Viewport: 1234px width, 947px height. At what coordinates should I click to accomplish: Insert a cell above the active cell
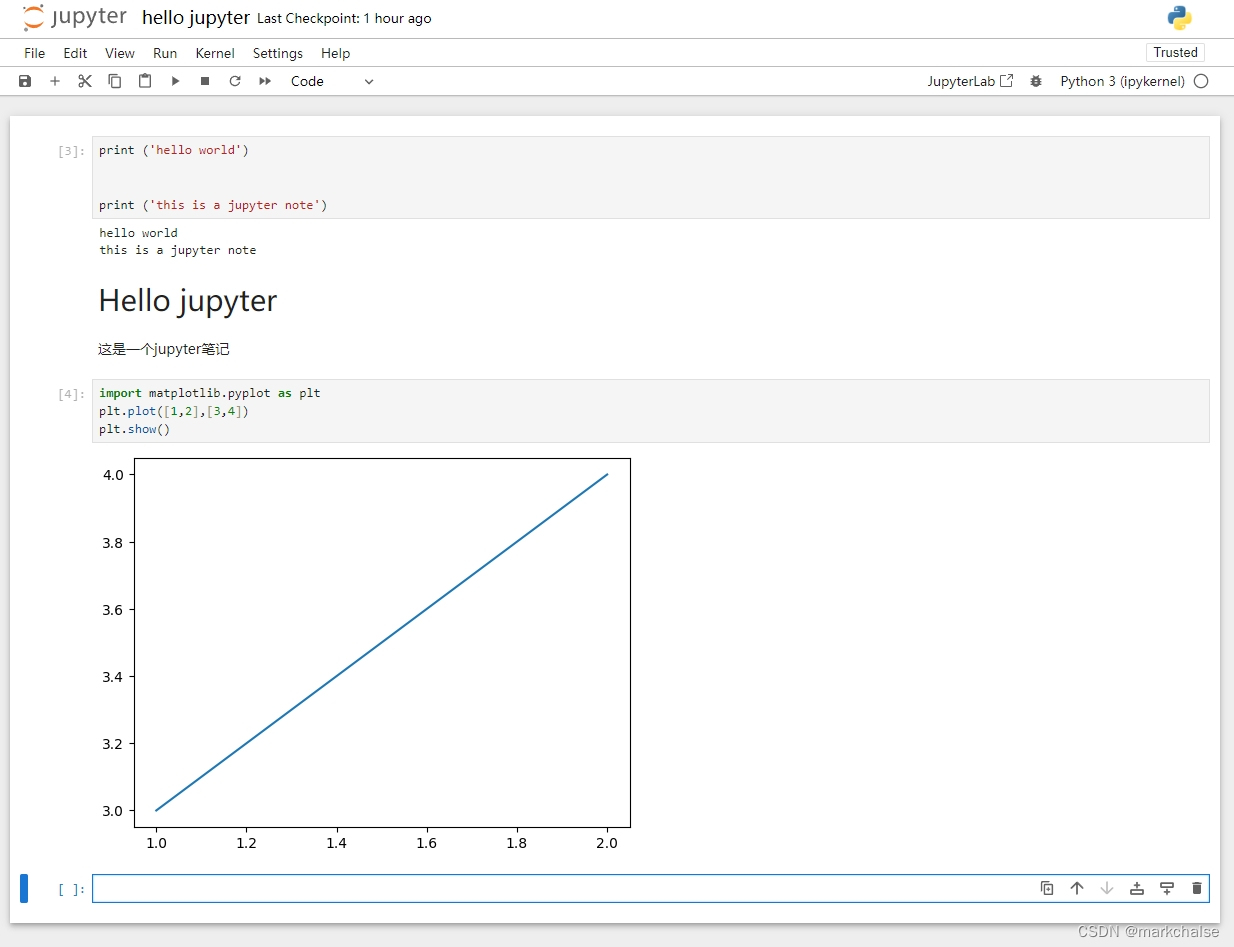click(x=1137, y=888)
